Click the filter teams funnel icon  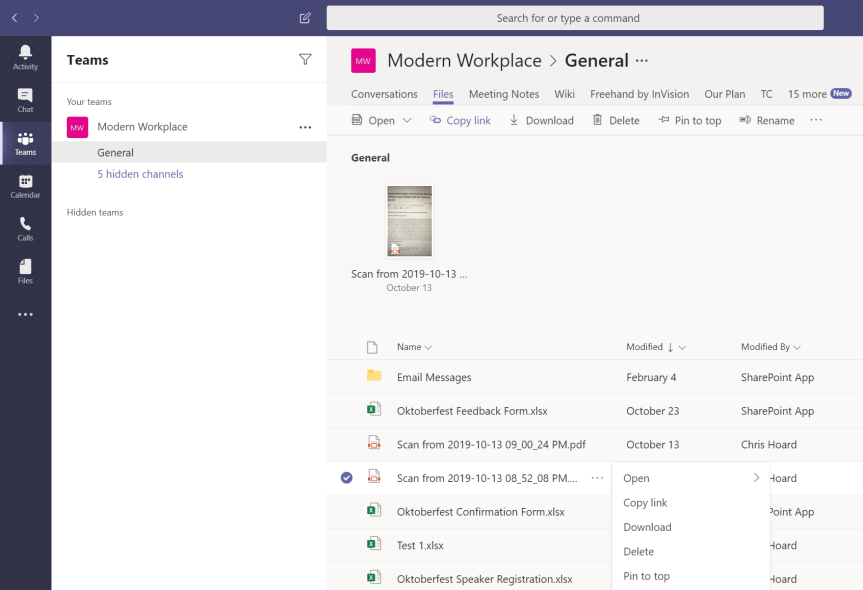(x=305, y=60)
